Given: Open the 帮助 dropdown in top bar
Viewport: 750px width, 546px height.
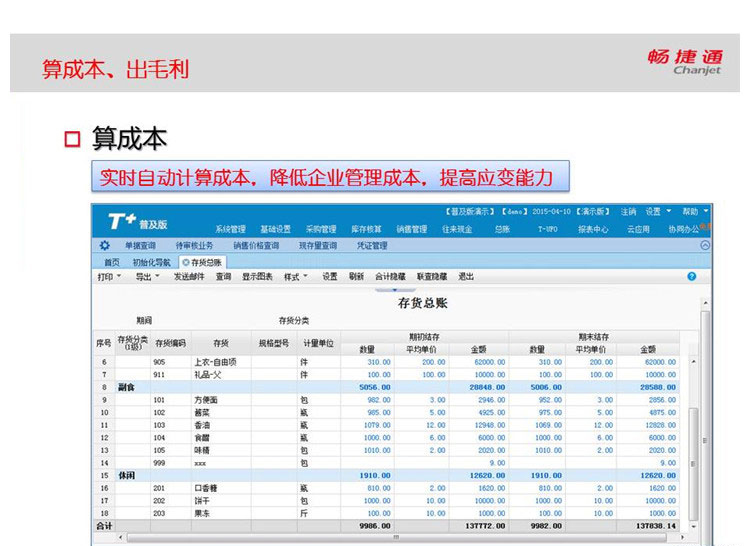Looking at the screenshot, I should tap(695, 211).
